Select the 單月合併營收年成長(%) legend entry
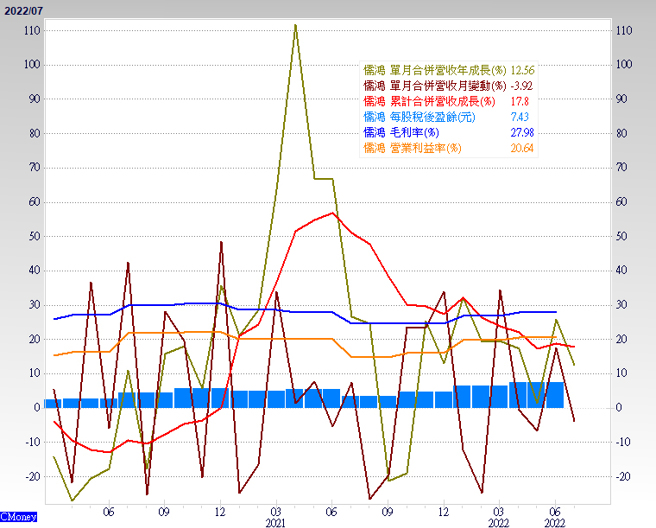The height and width of the screenshot is (528, 656). [435, 71]
